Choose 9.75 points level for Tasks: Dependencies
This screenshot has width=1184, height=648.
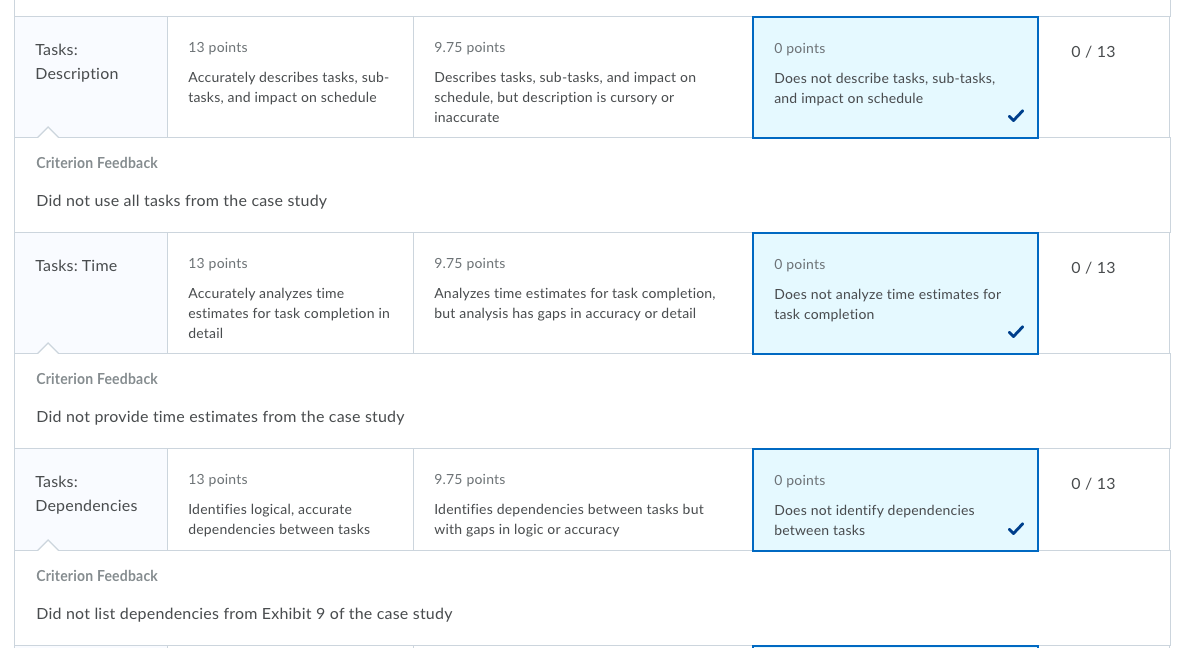pos(583,500)
